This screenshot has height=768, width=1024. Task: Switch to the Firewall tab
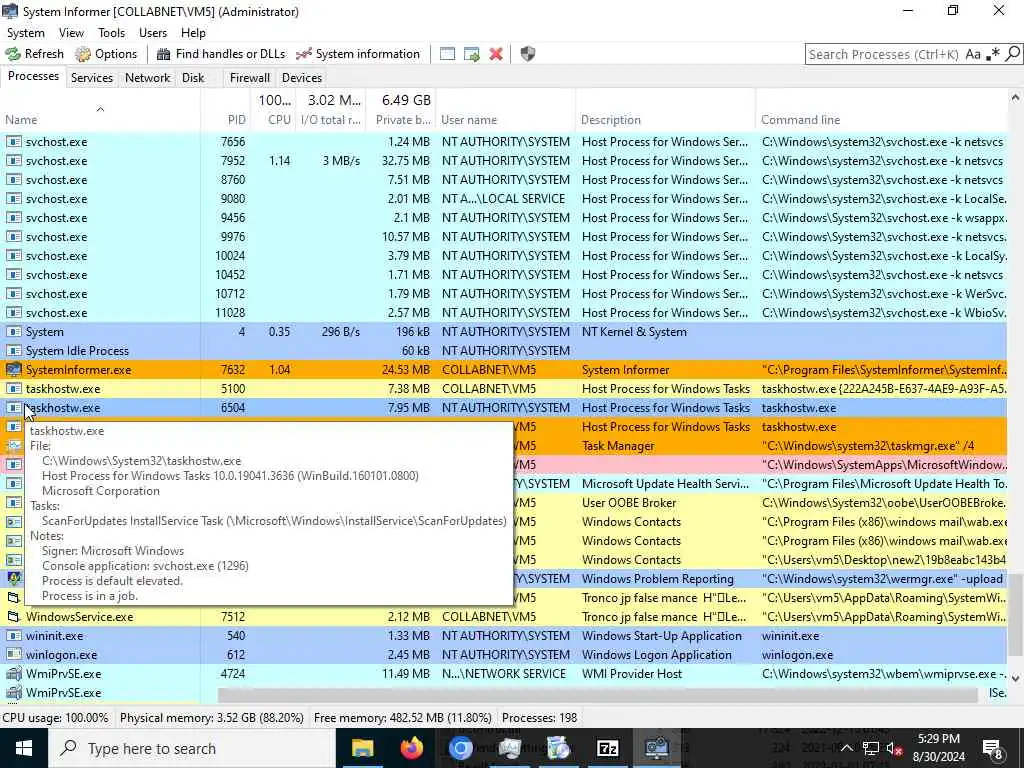pyautogui.click(x=249, y=78)
